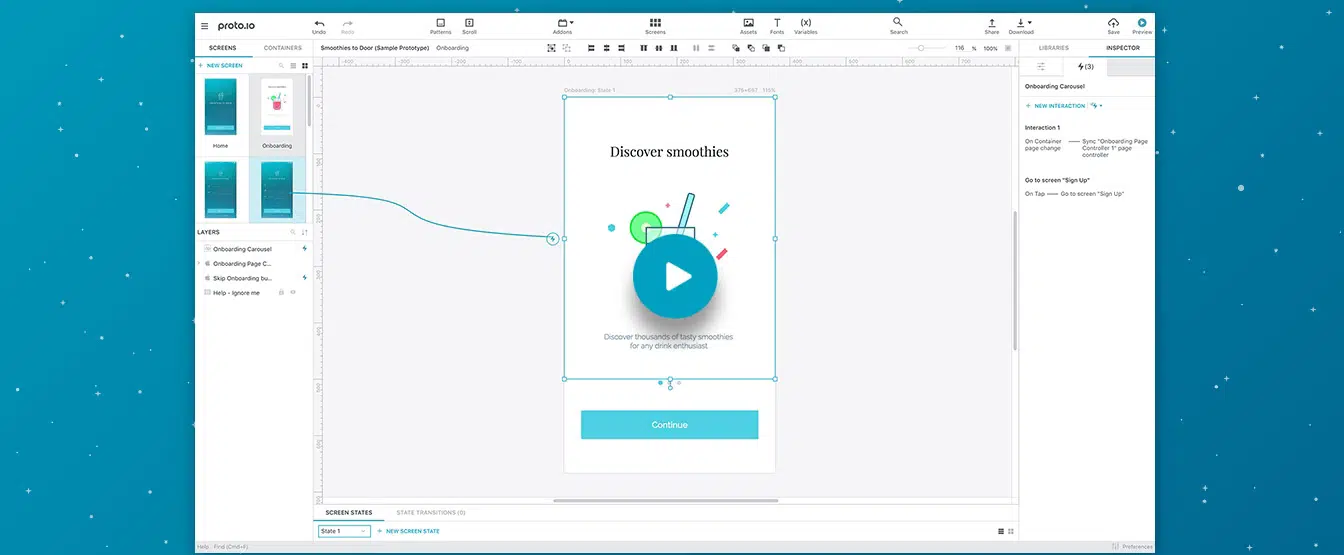Click the canvas zoom slider
Screen dimensions: 1344x555
pyautogui.click(x=921, y=48)
